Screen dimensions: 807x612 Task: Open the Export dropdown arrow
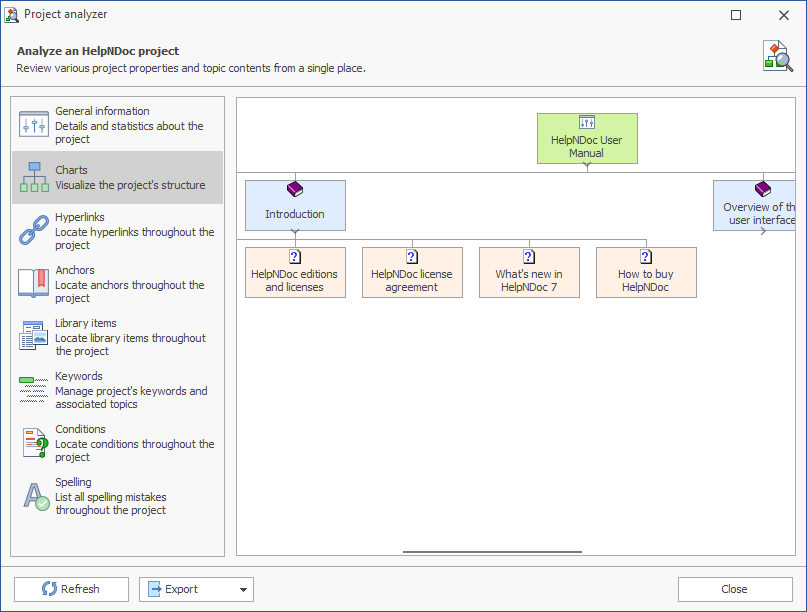click(243, 589)
